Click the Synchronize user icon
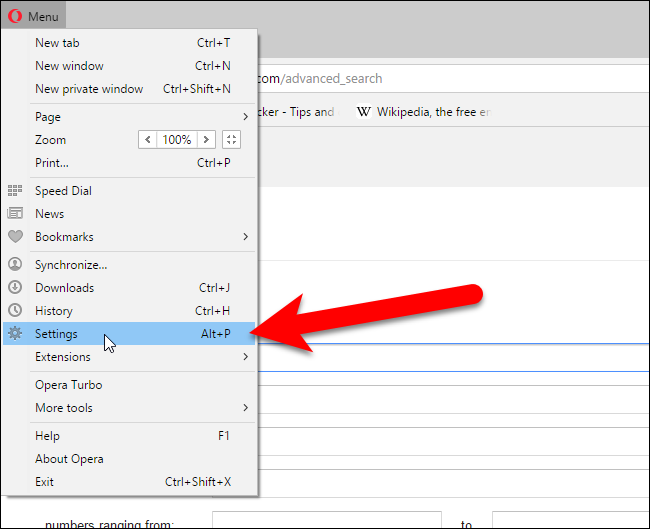The width and height of the screenshot is (650, 529). pos(15,264)
